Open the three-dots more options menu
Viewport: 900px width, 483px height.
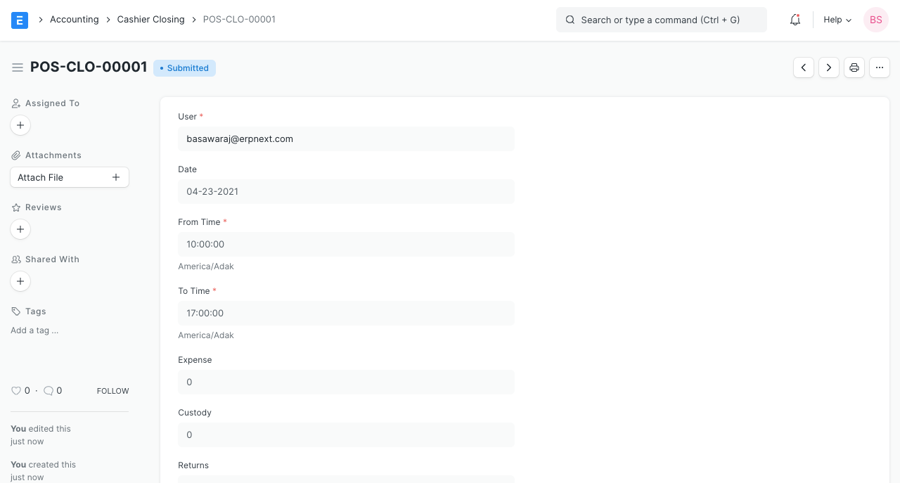(879, 68)
